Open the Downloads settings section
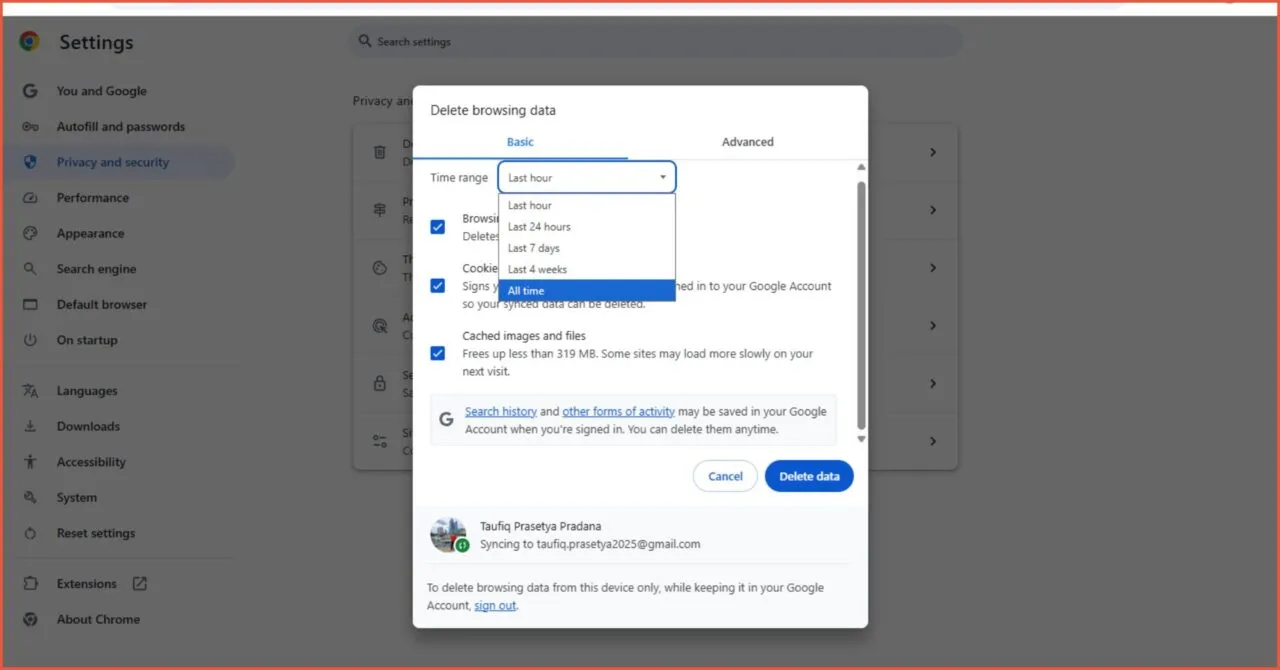1280x670 pixels. [x=87, y=426]
